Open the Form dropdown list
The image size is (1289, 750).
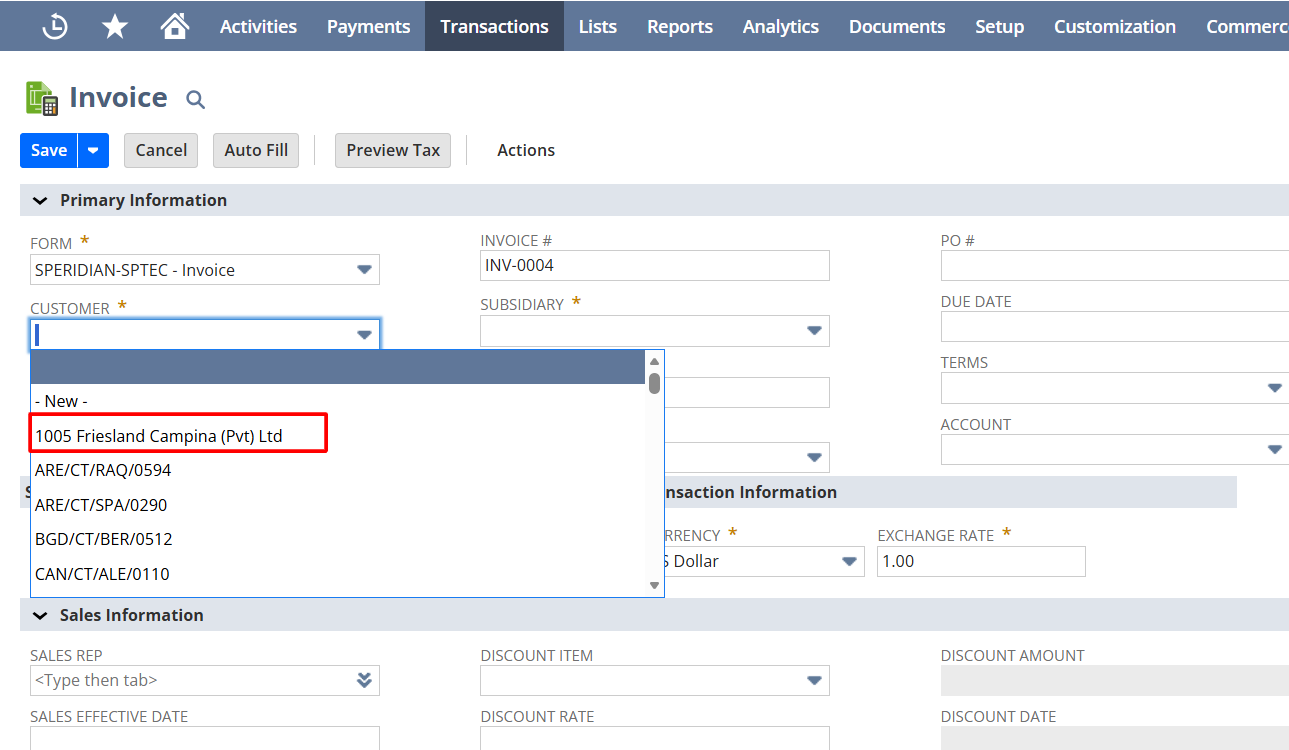tap(364, 270)
